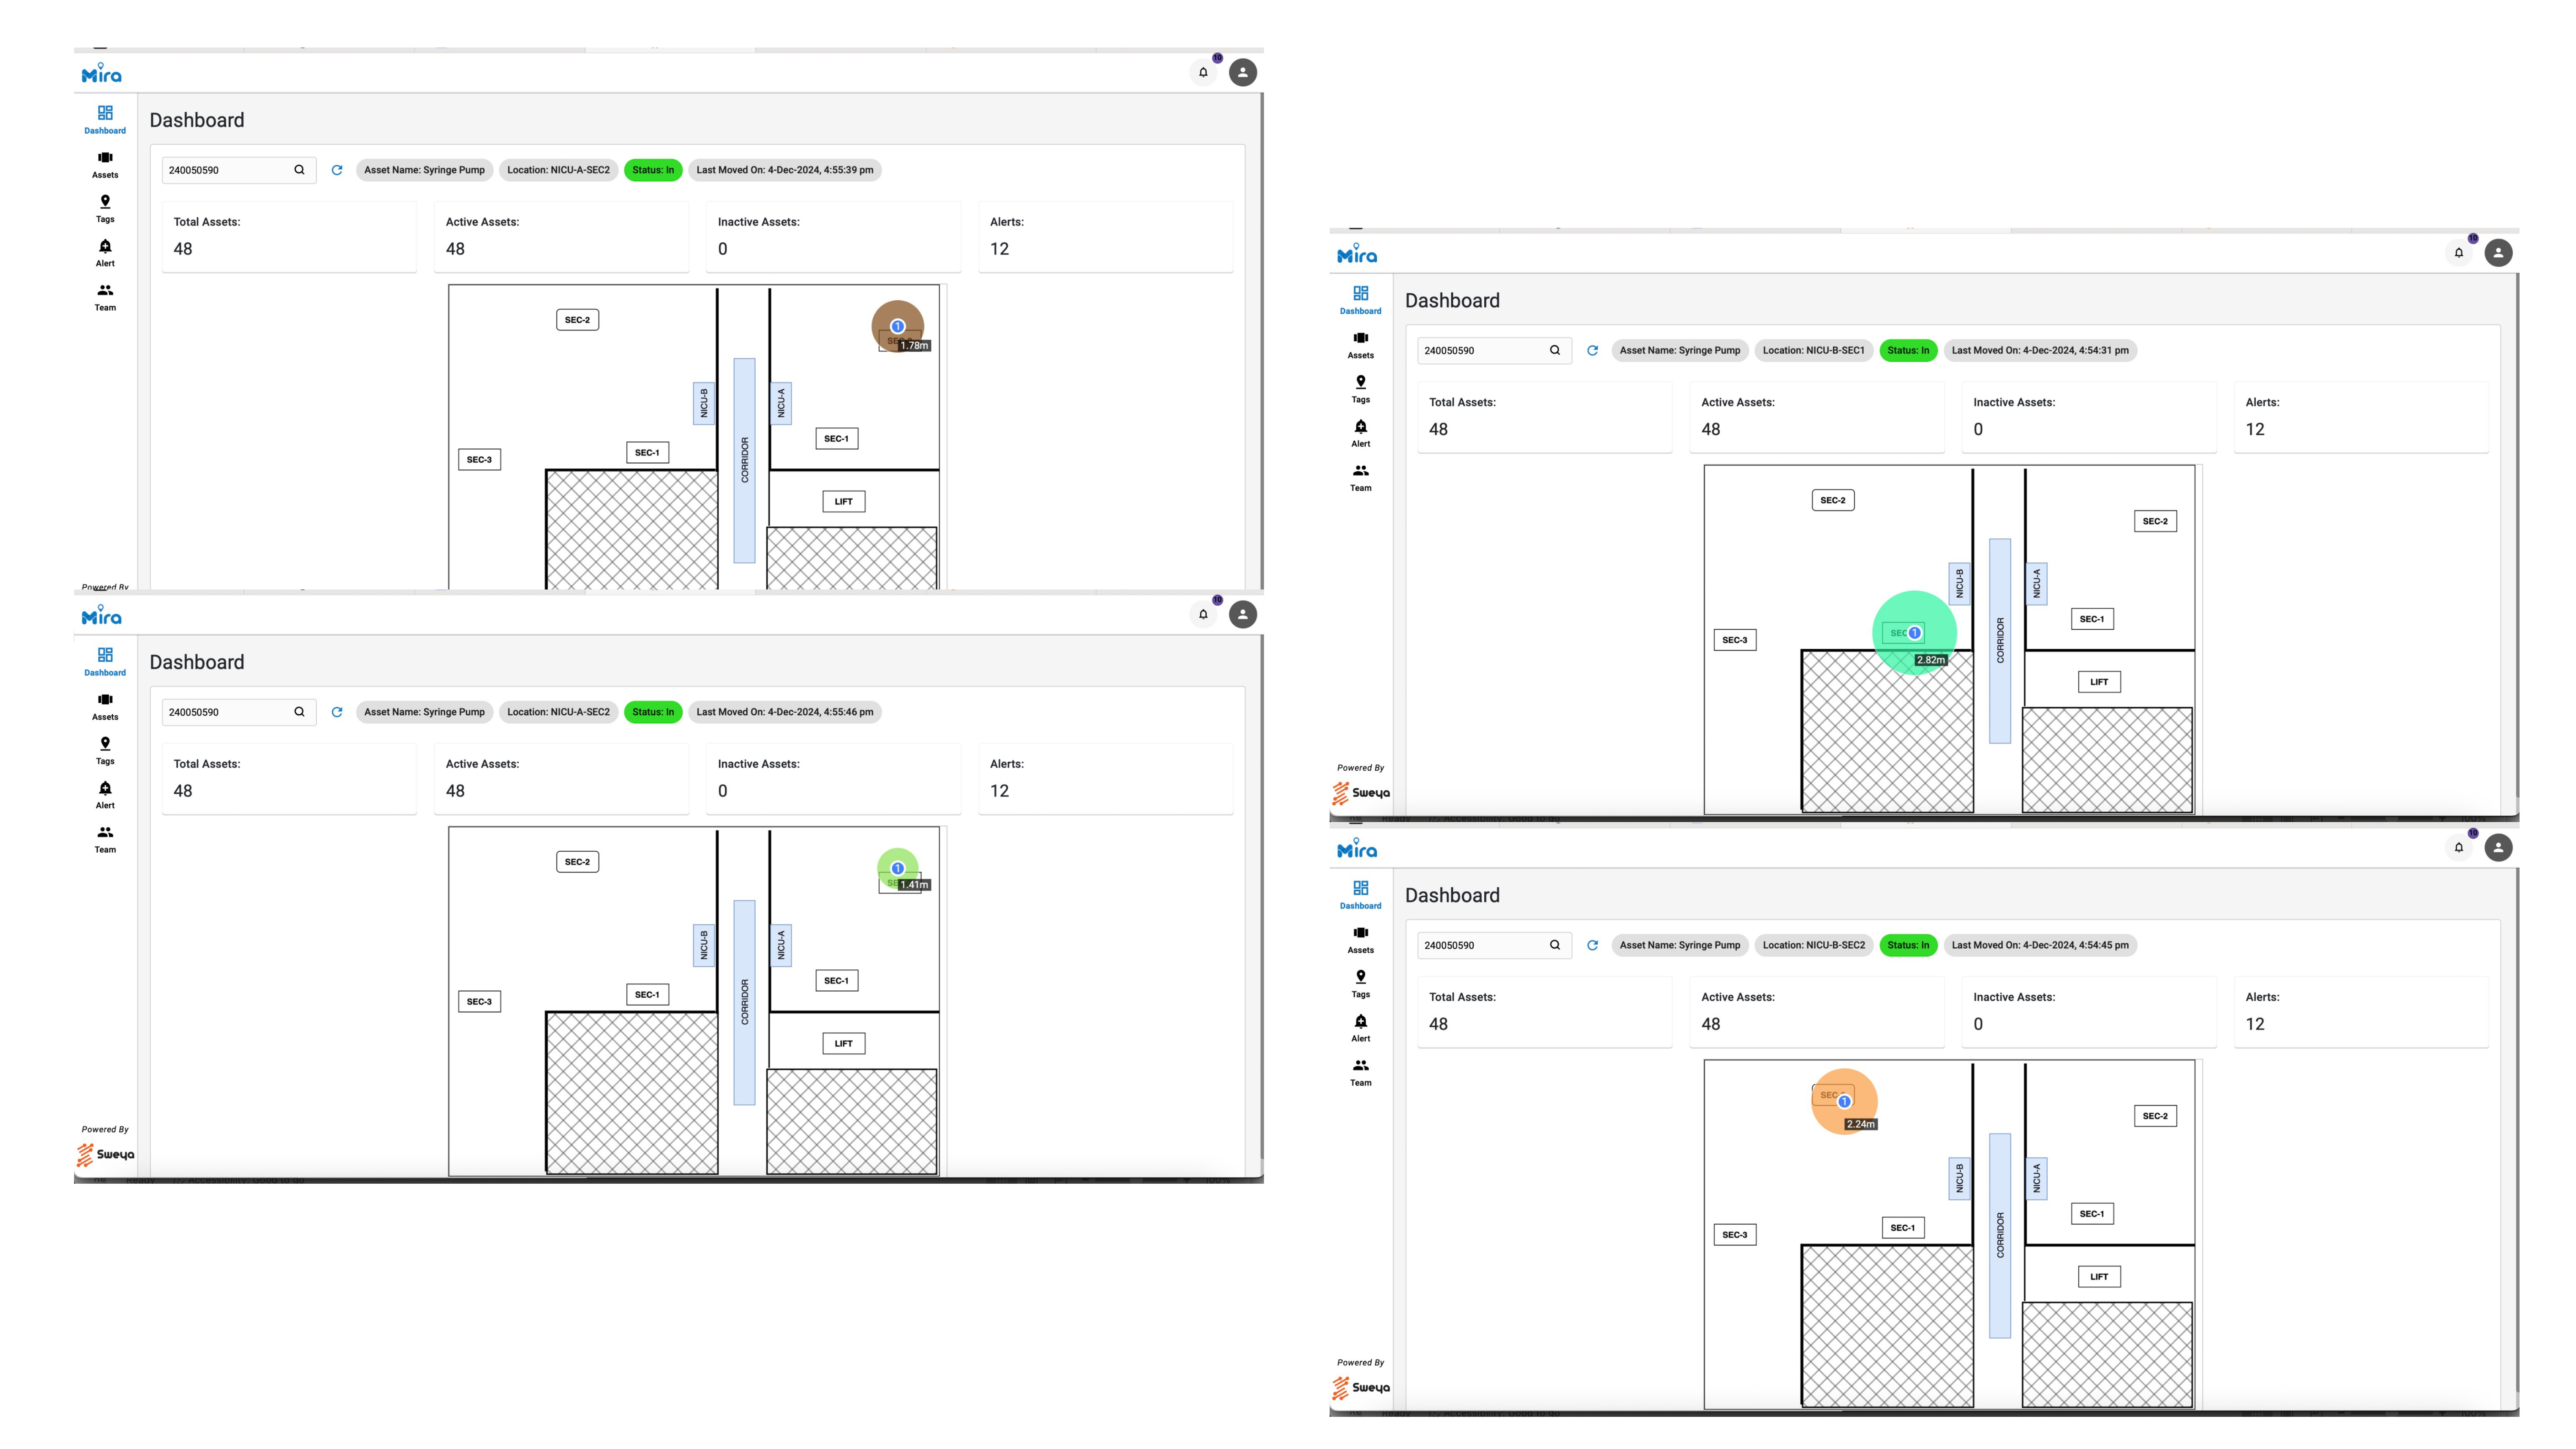2576x1449 pixels.
Task: Open Tags sidebar in the 4:55:39 pm dashboard
Action: coord(105,209)
